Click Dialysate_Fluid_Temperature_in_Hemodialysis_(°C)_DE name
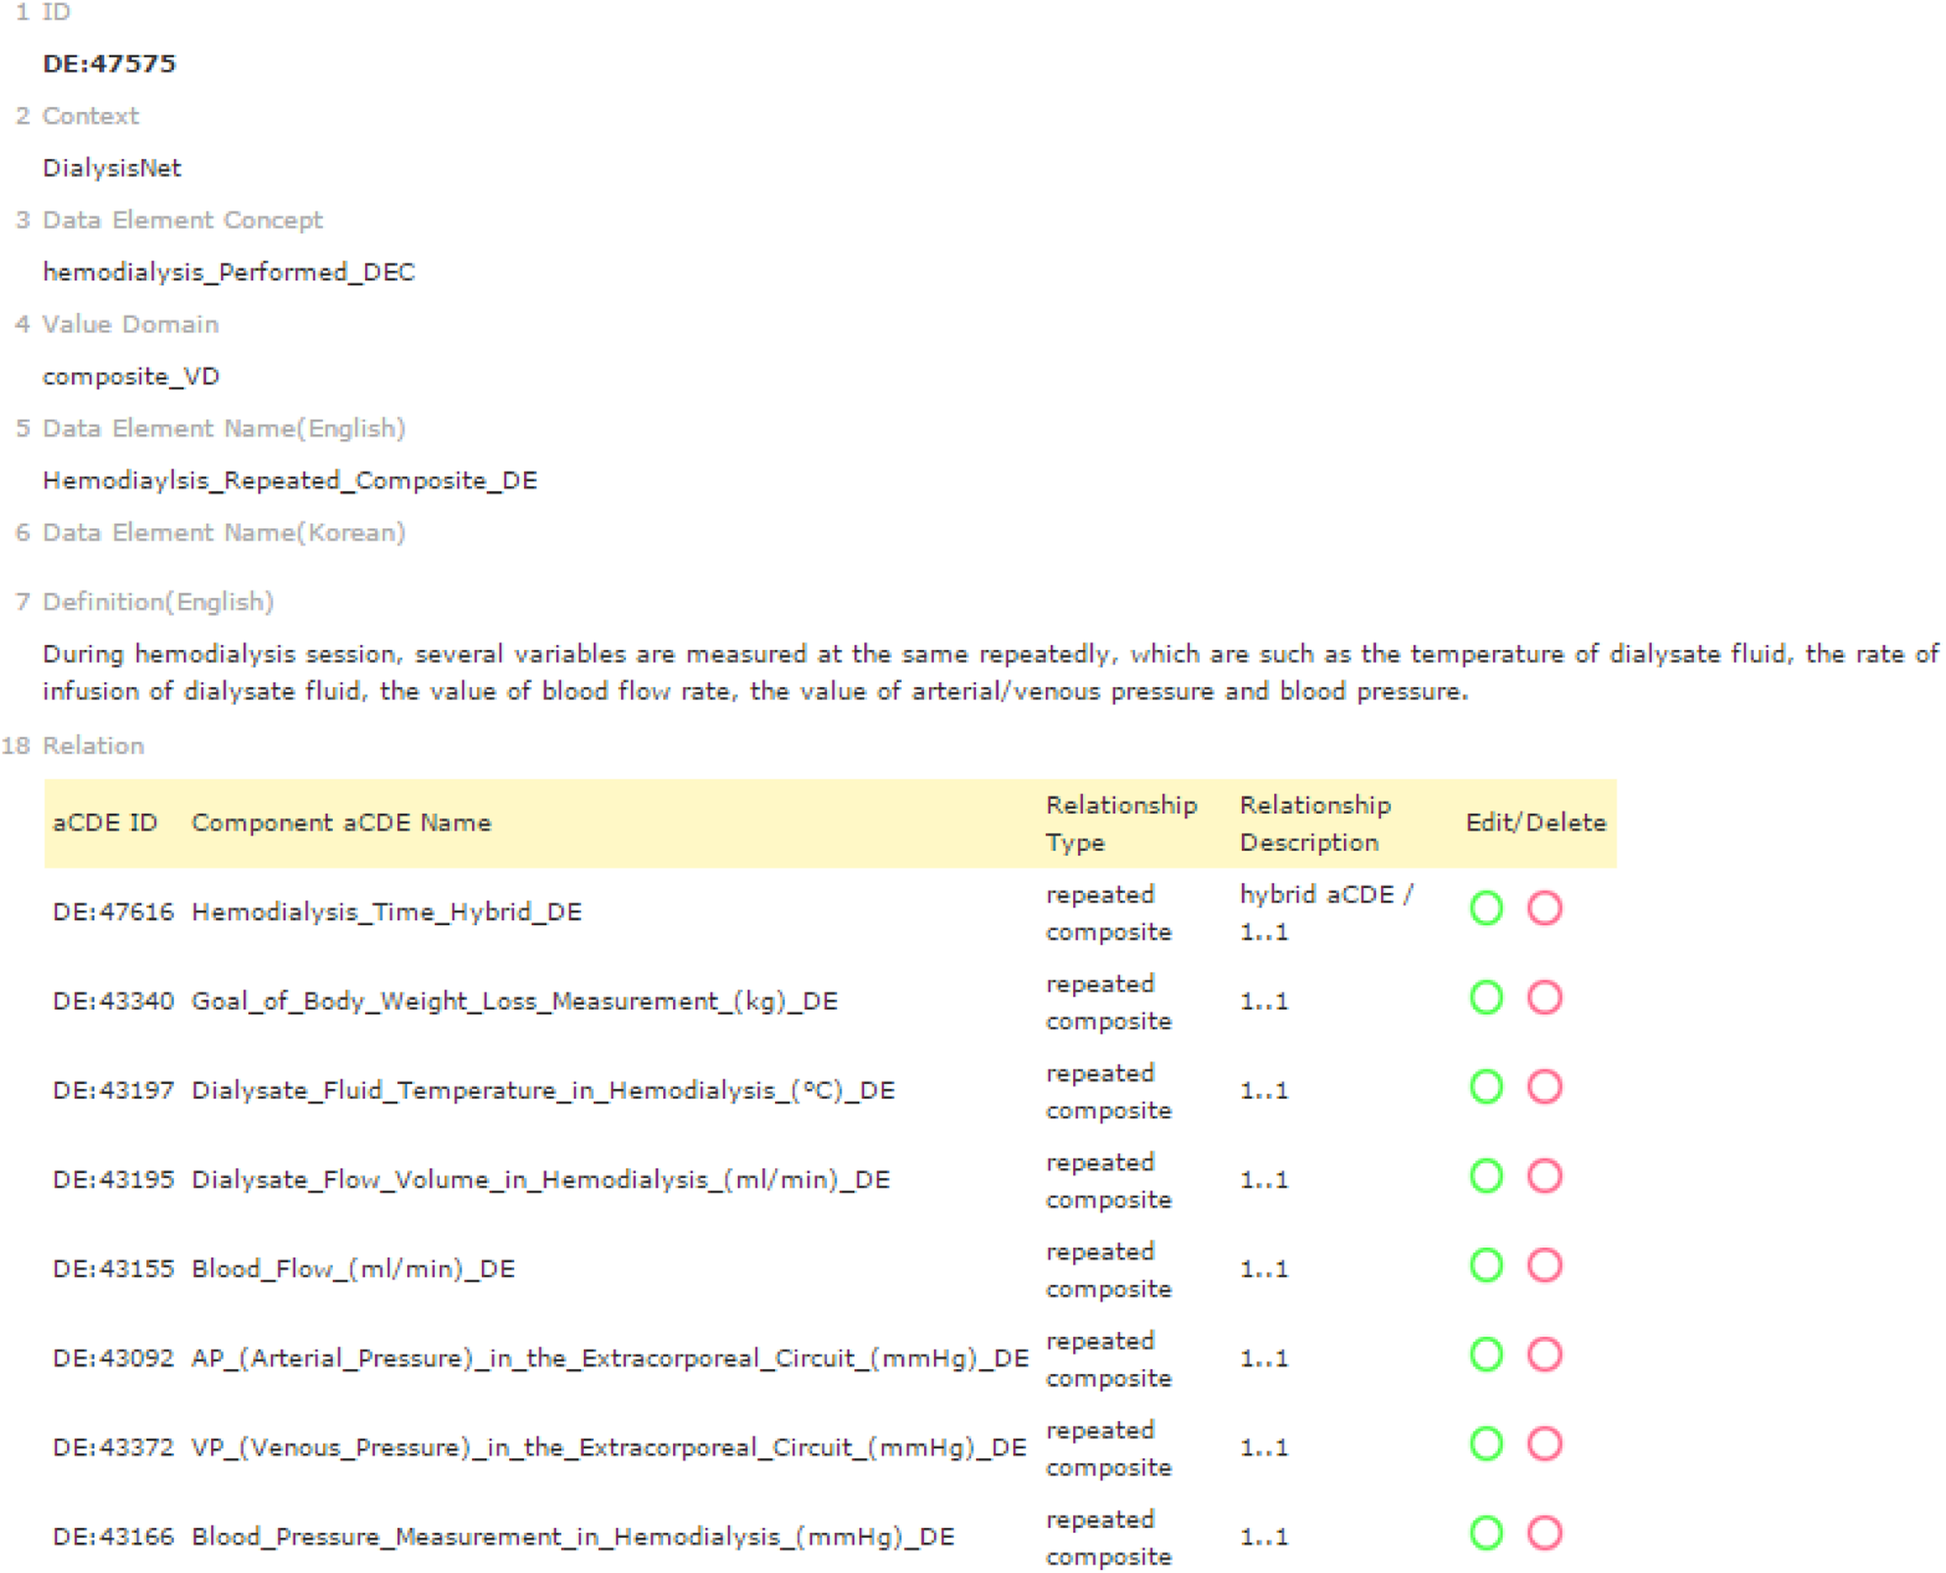The width and height of the screenshot is (1946, 1573). [x=543, y=1090]
